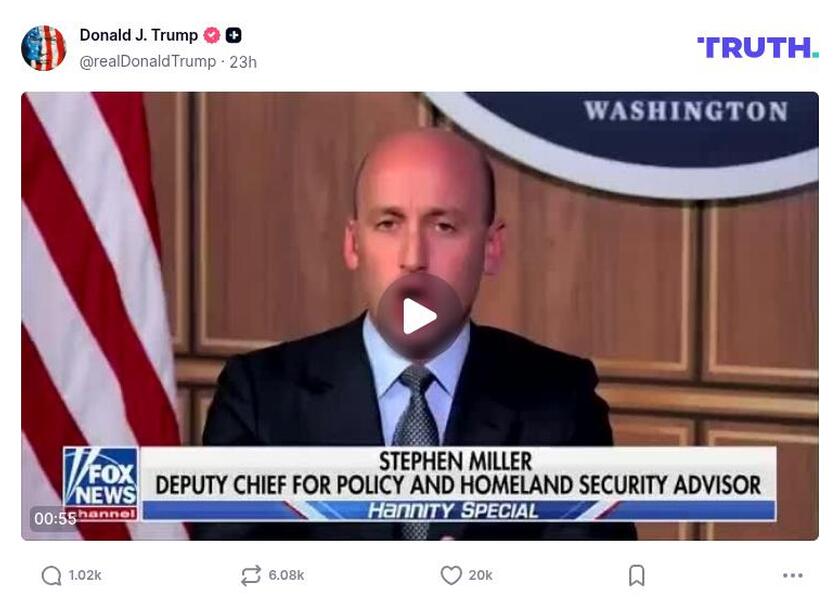Click the red verified checkmark badge

click(212, 35)
